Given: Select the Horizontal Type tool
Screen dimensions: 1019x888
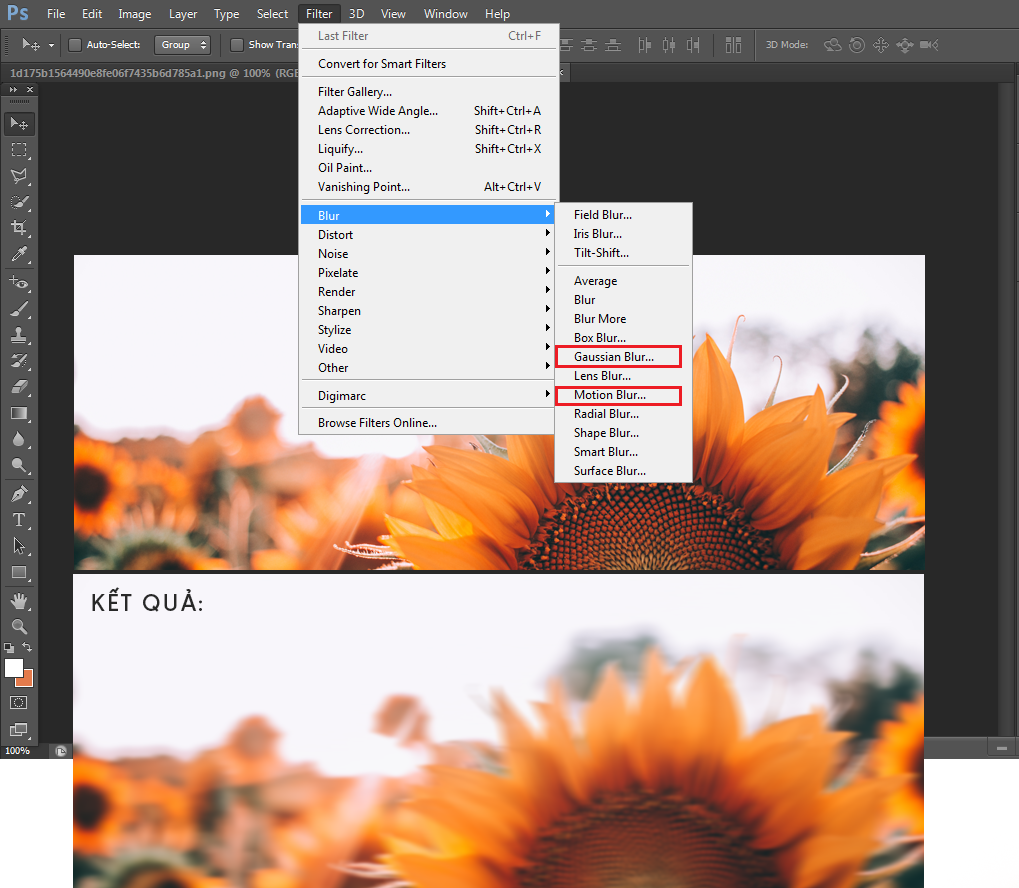Looking at the screenshot, I should click(19, 520).
